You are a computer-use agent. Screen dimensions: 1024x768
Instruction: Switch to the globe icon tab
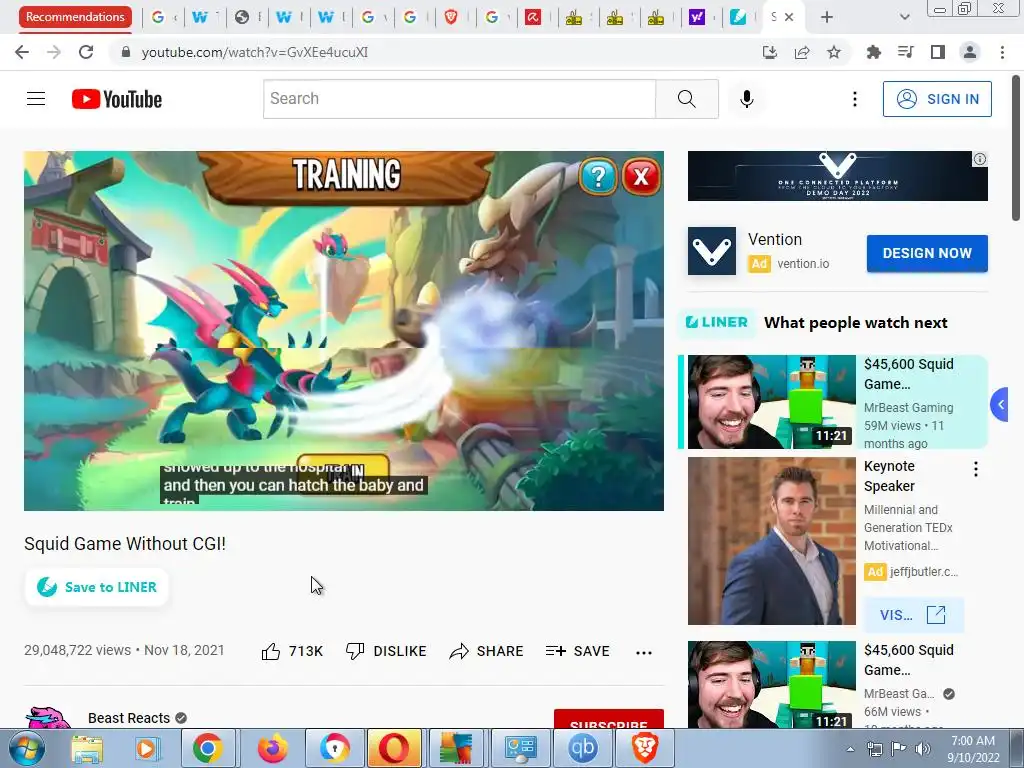coord(242,17)
